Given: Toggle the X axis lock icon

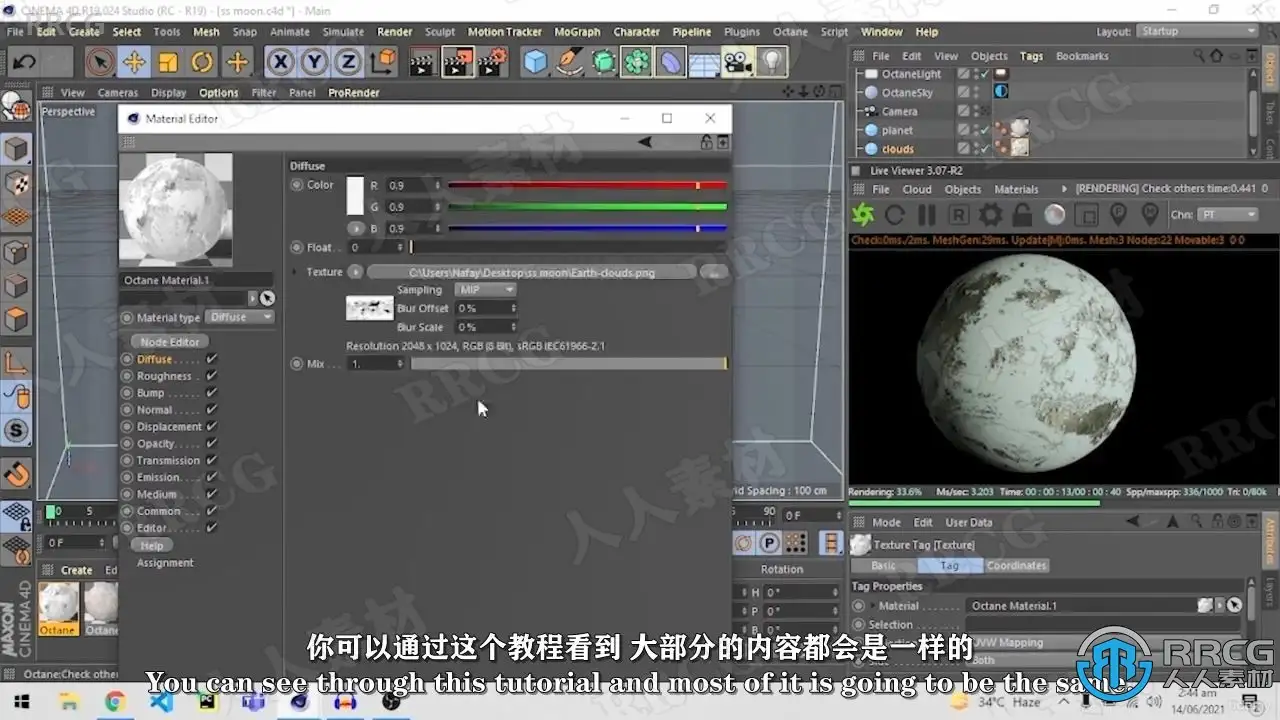Looking at the screenshot, I should pyautogui.click(x=281, y=63).
